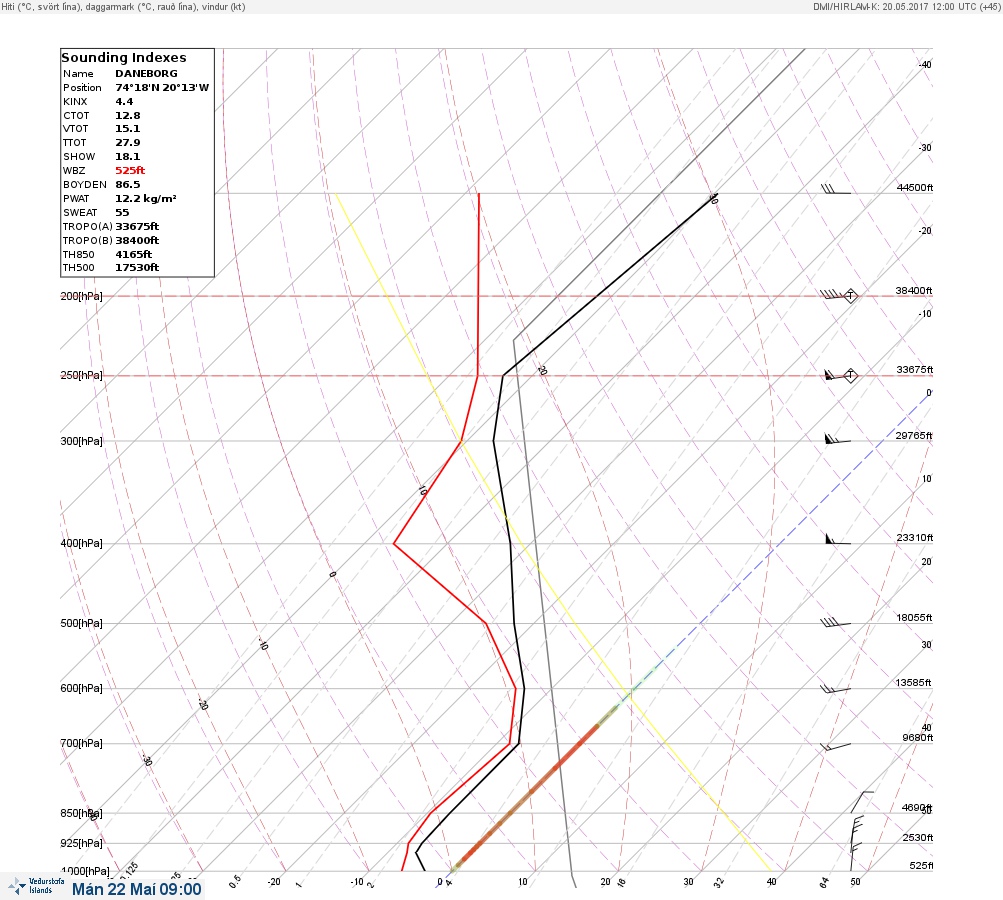
Task: Click the forecast time 'Mán 22 Maí 09:00'
Action: tap(136, 889)
